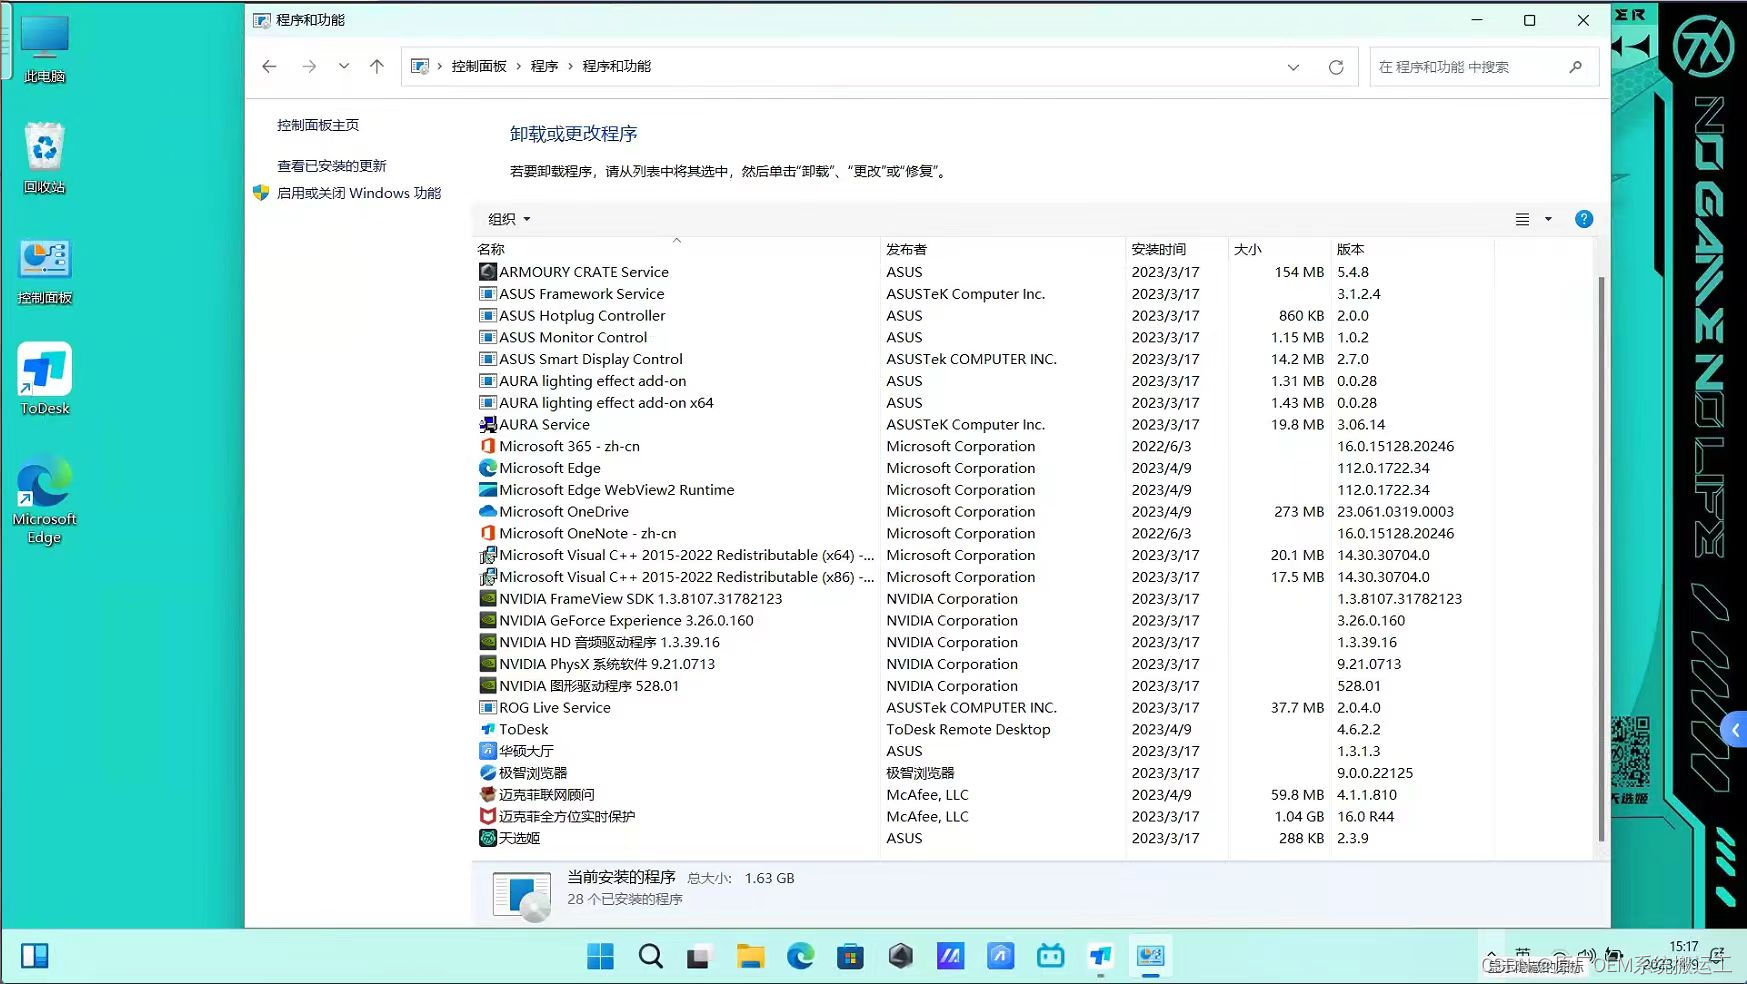This screenshot has width=1747, height=984.
Task: Select Microsoft OneNote - zh-cn row
Action: (x=985, y=533)
